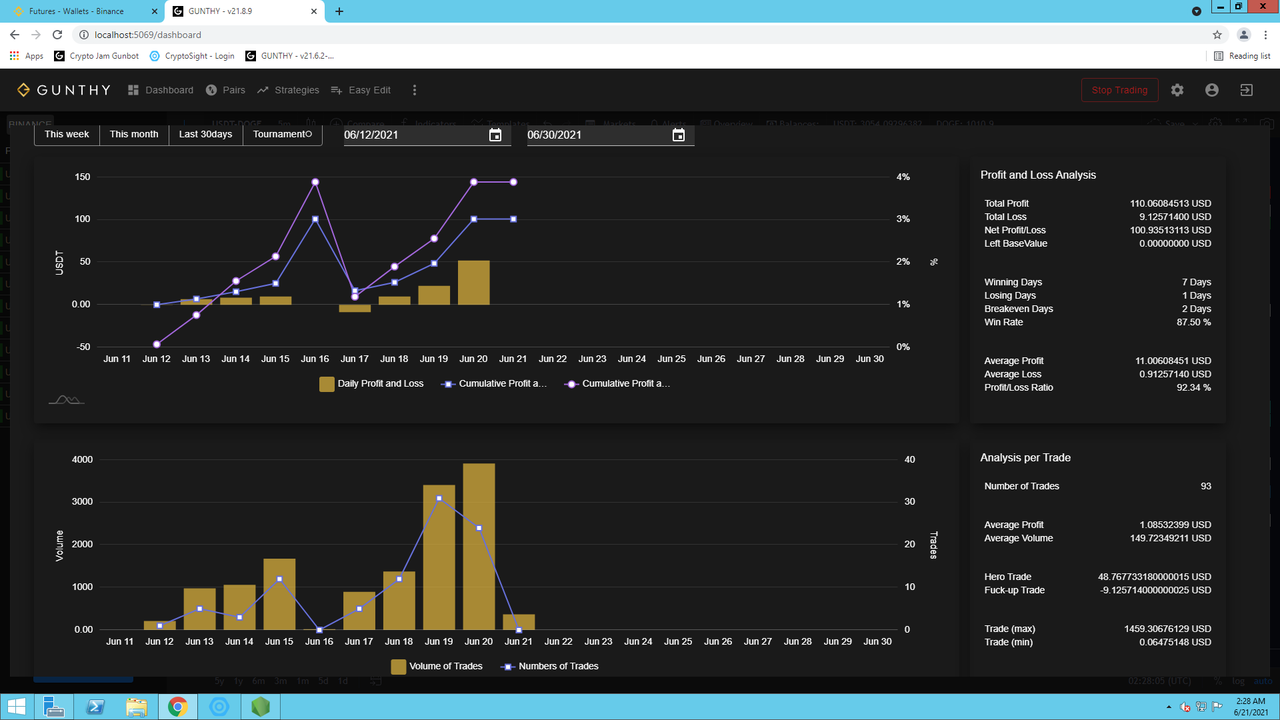Open the Chrome three-dot menu
1280x720 pixels.
1266,34
